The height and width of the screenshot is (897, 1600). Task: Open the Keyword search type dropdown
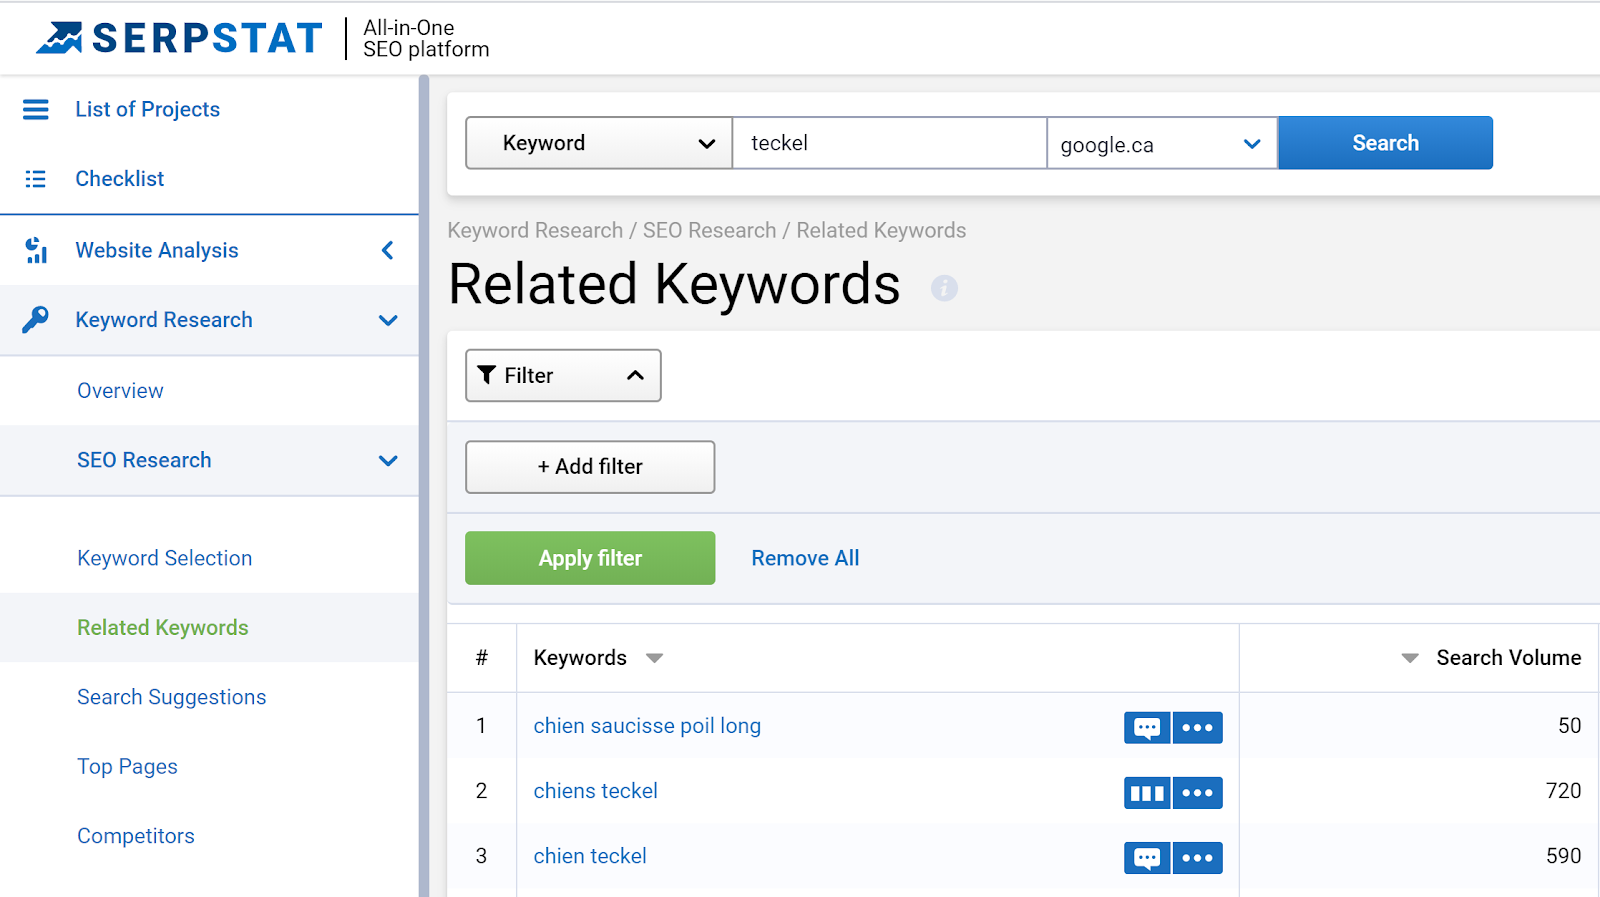pos(599,143)
